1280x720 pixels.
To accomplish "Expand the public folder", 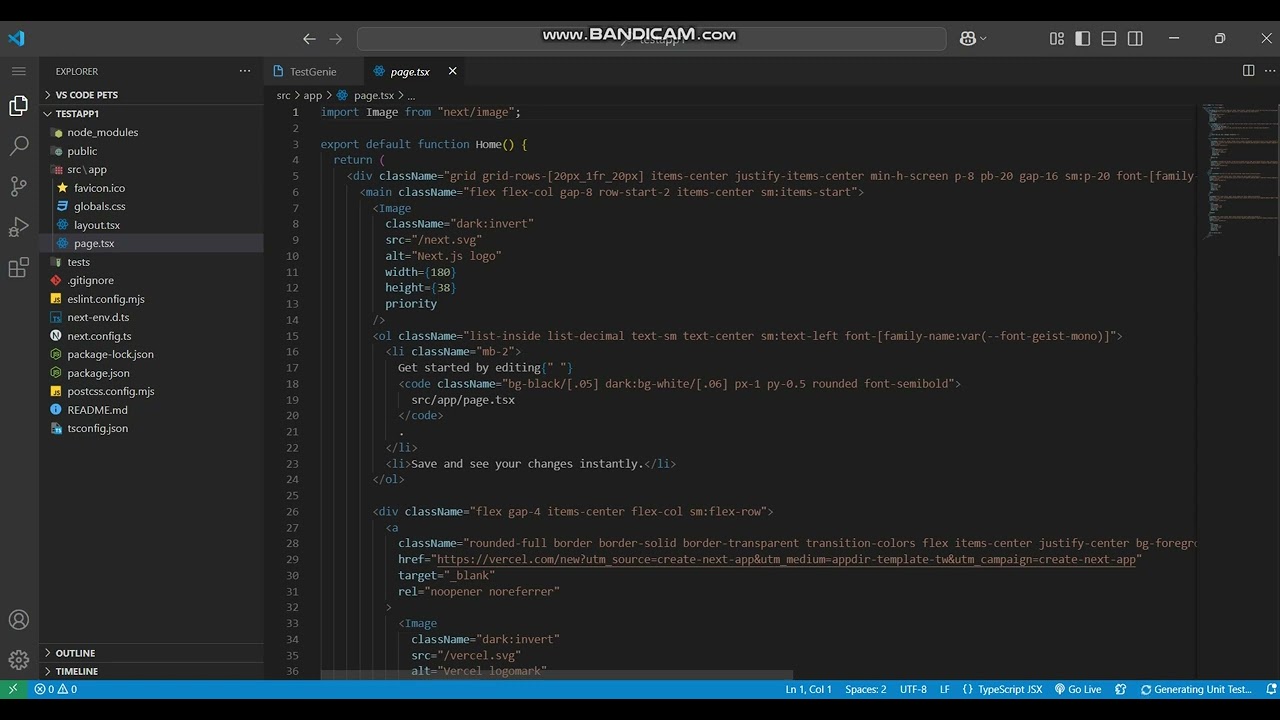I will click(151, 151).
